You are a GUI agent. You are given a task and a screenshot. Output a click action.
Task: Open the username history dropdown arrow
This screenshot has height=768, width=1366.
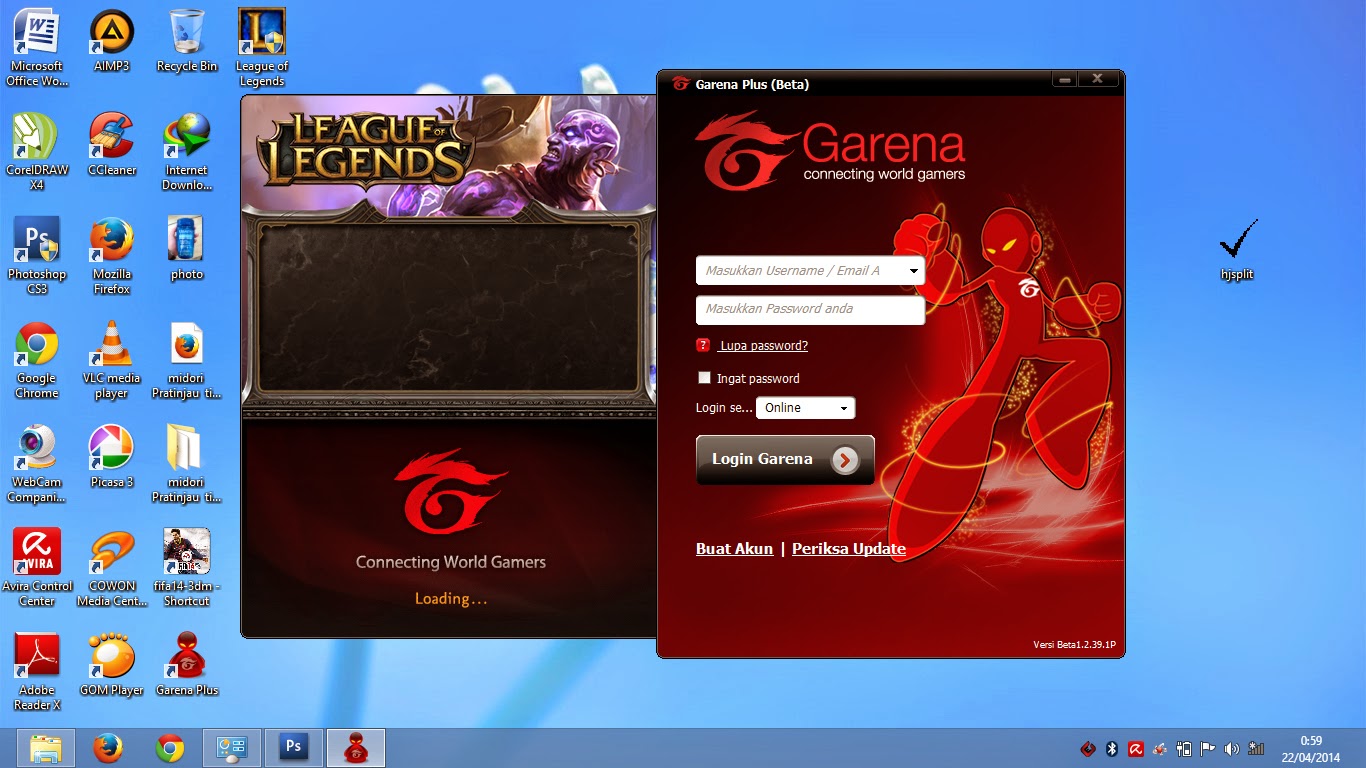914,271
